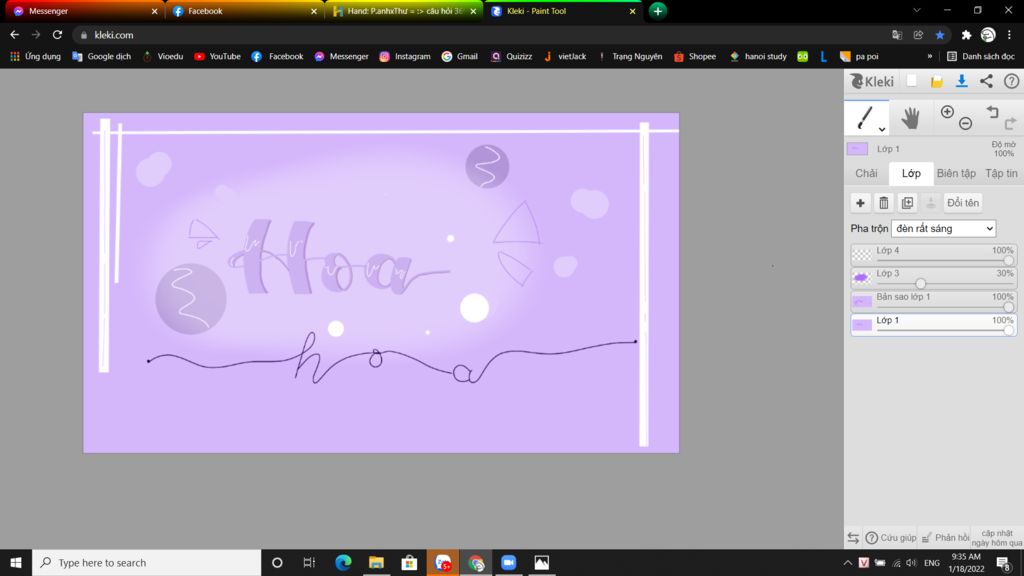This screenshot has width=1024, height=576.
Task: Zoom in using the plus magnifier
Action: [947, 112]
